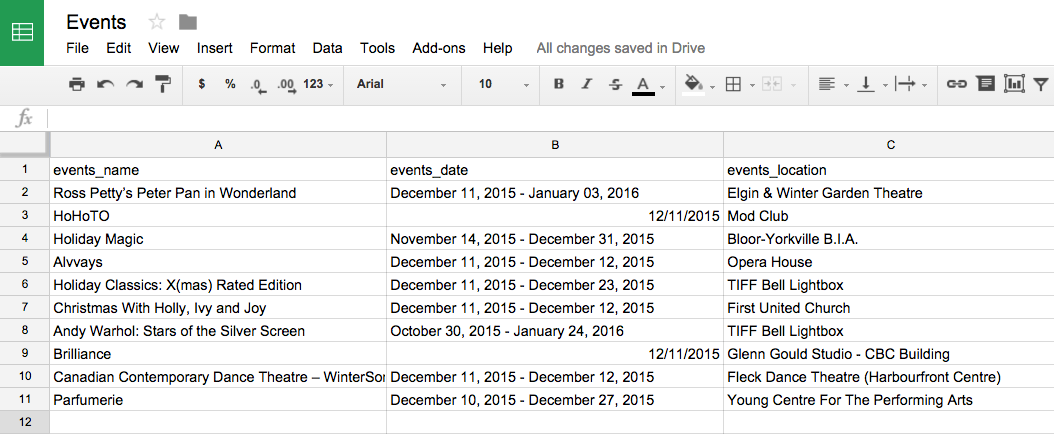Toggle italic formatting
This screenshot has height=434, width=1054.
[x=586, y=84]
